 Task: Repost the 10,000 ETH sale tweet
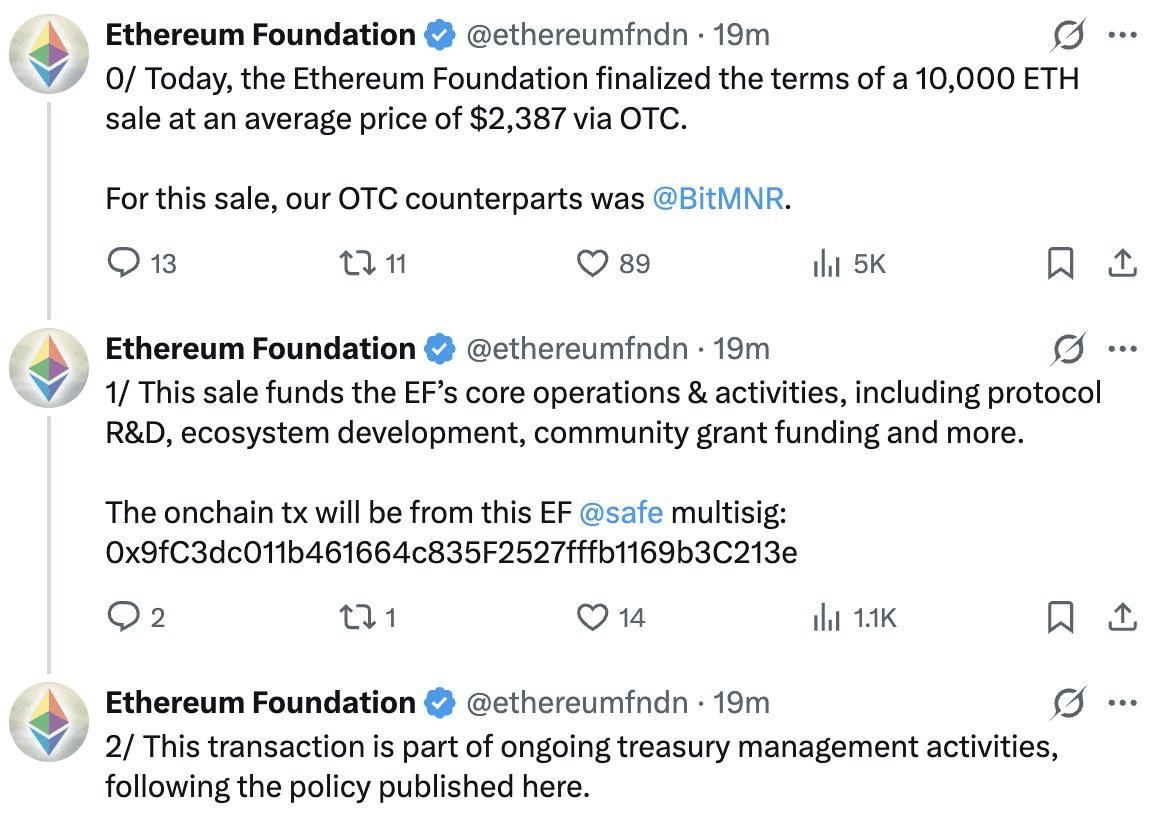click(x=353, y=263)
